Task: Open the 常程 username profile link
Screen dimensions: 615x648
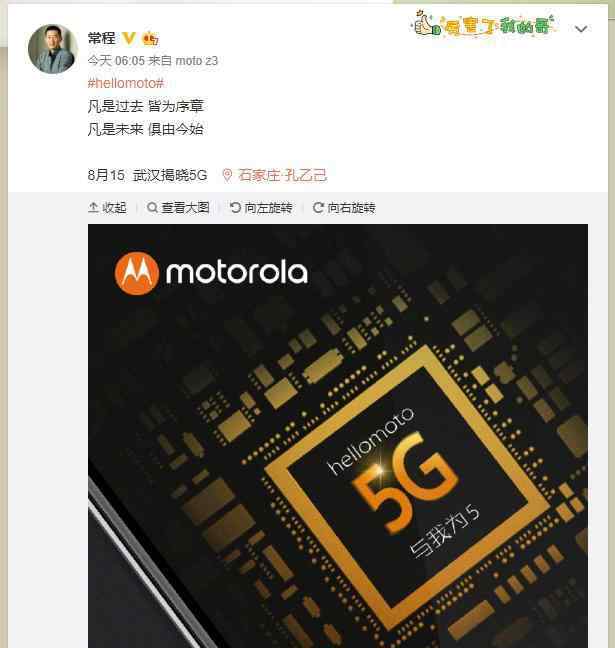Action: [101, 38]
